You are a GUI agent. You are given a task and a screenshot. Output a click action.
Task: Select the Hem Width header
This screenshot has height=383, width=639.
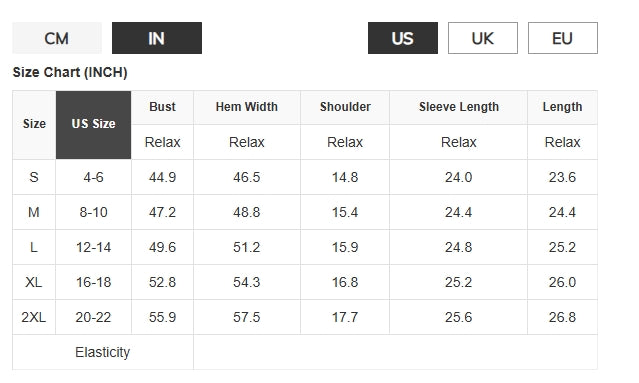pos(247,107)
